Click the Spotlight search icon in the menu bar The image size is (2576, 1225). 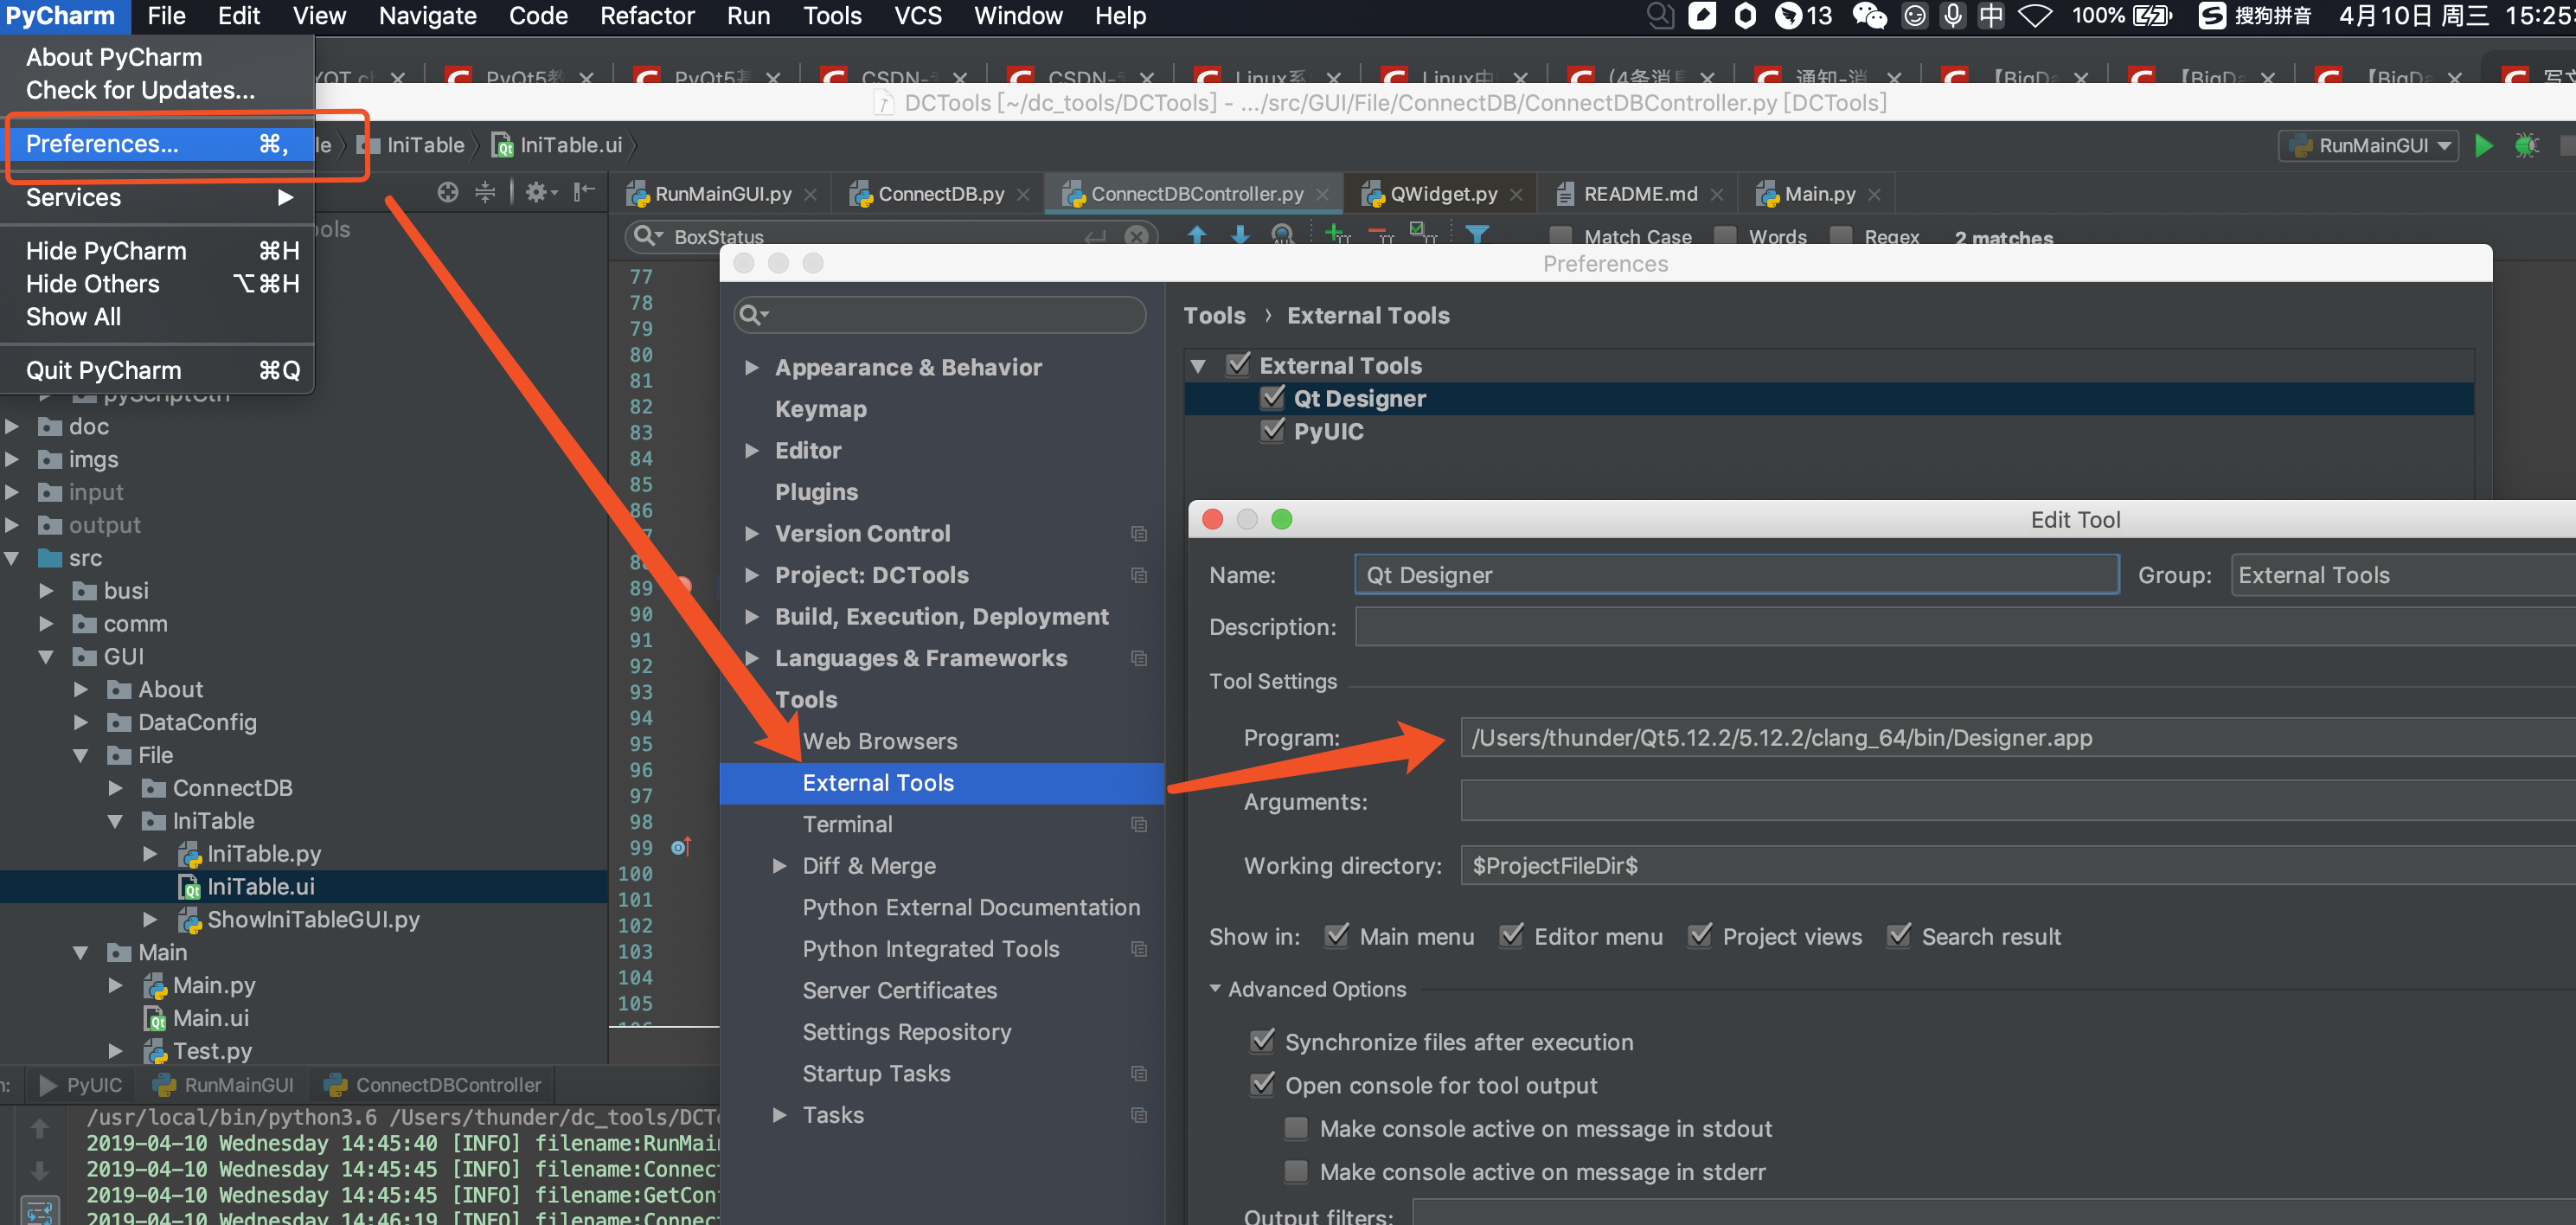(1659, 15)
